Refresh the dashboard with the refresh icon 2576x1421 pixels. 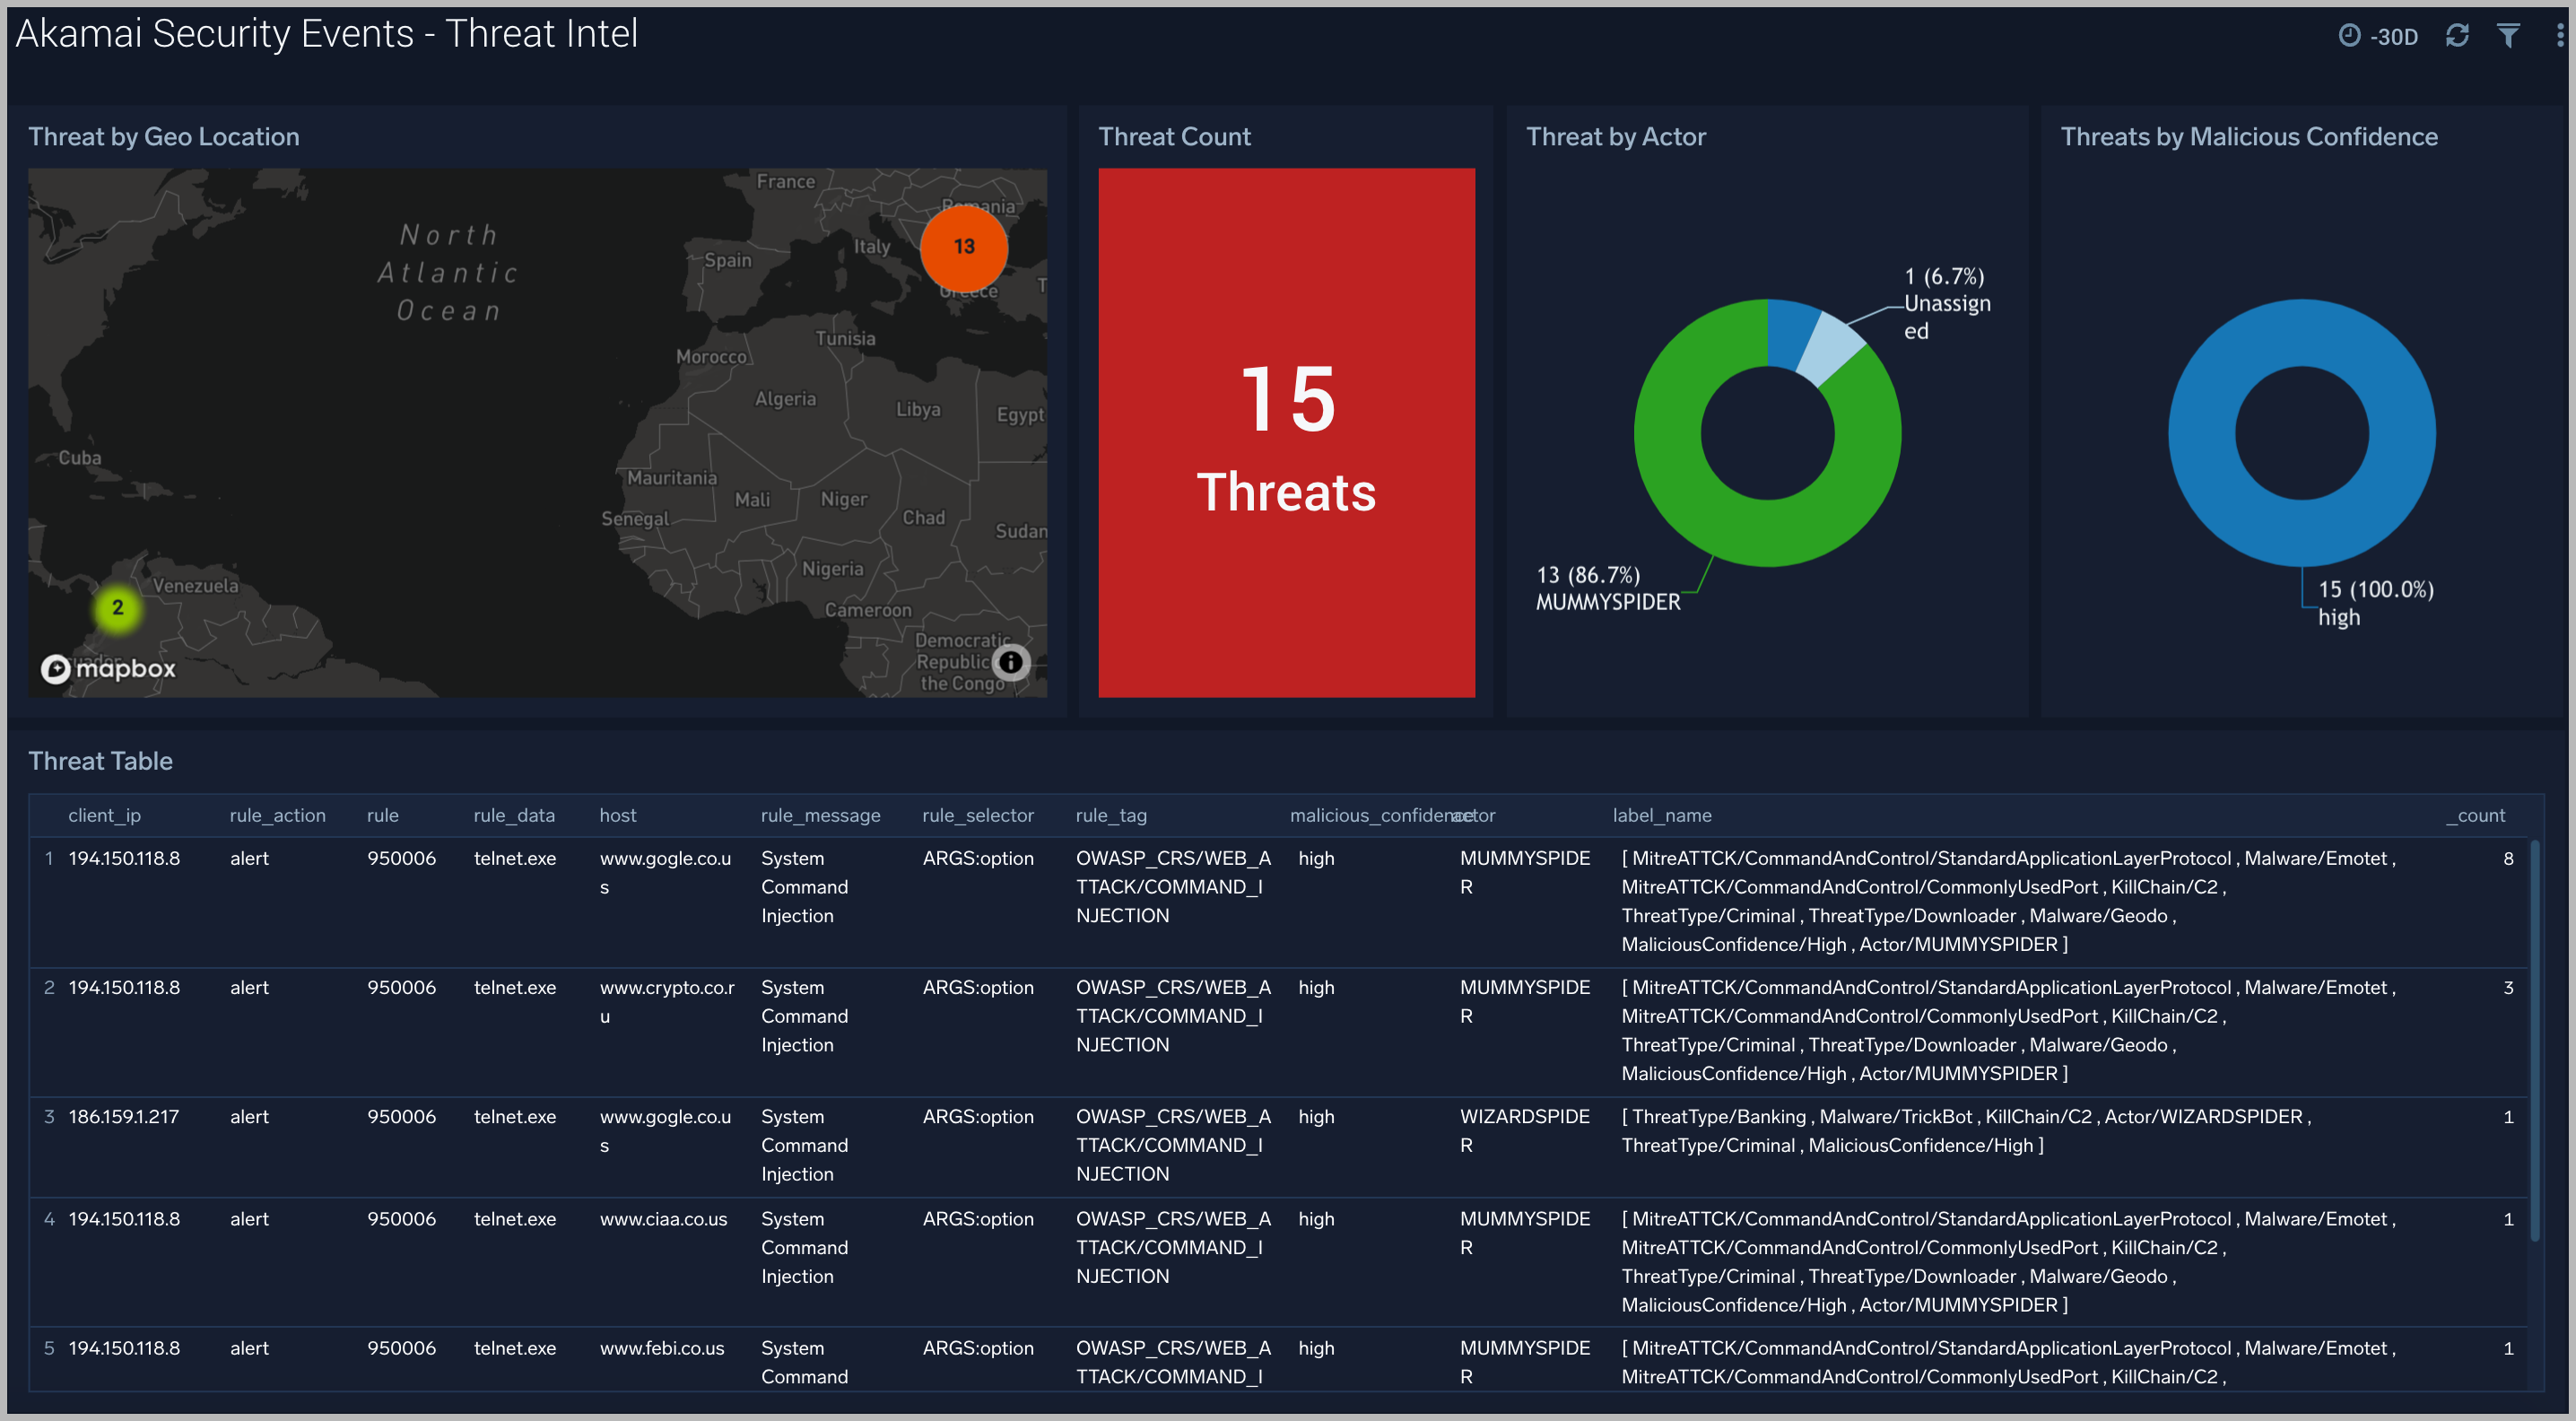tap(2458, 35)
